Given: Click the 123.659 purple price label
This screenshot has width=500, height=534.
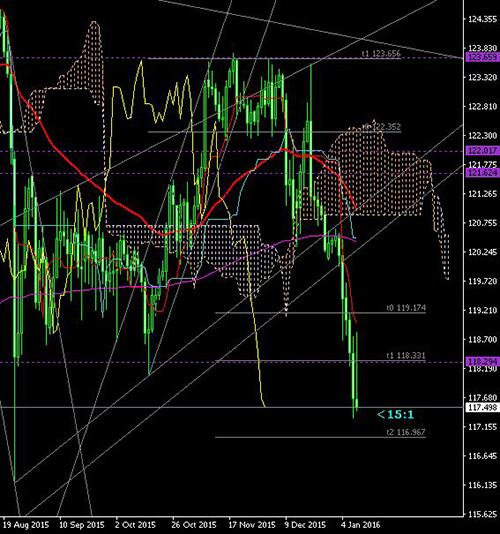Looking at the screenshot, I should pos(482,57).
